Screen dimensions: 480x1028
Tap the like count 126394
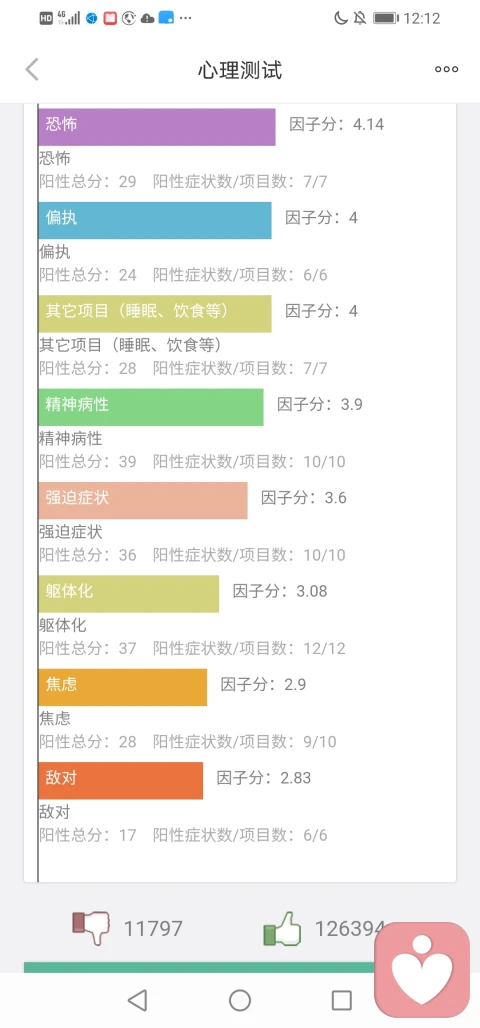(x=350, y=929)
